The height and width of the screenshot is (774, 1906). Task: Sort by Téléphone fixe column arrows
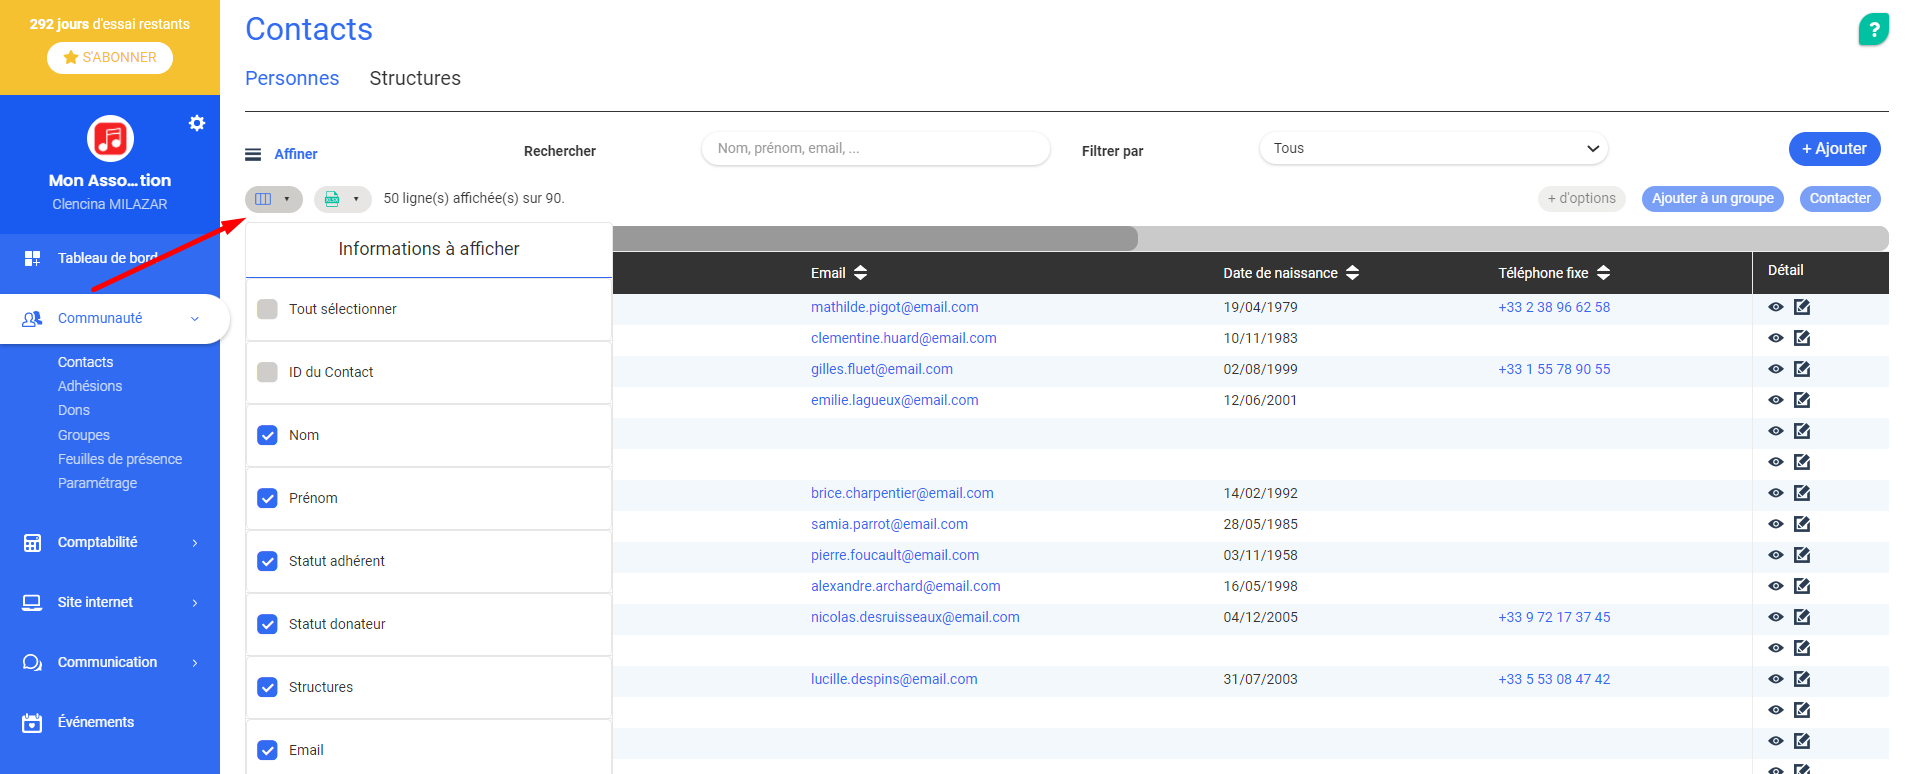pyautogui.click(x=1603, y=273)
